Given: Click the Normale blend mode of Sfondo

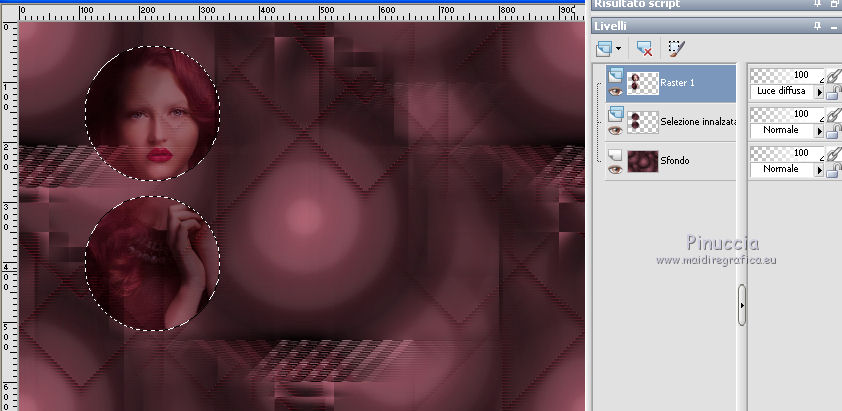Looking at the screenshot, I should 781,169.
